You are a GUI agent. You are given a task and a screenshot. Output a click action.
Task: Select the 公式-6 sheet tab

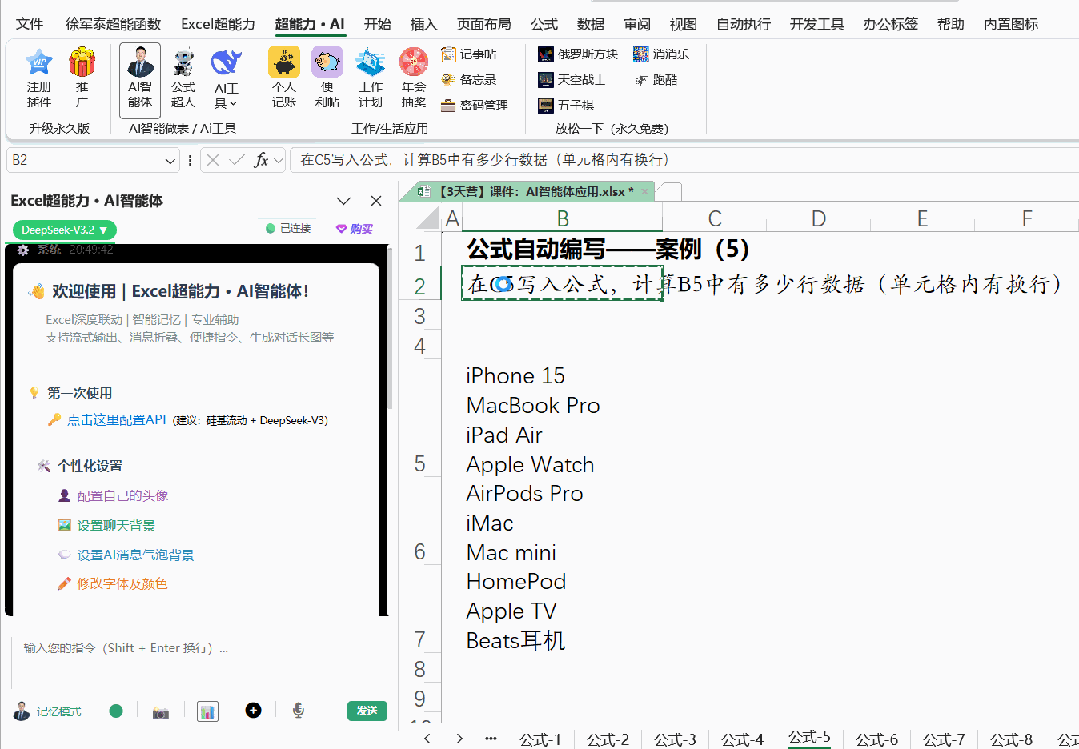tap(877, 739)
